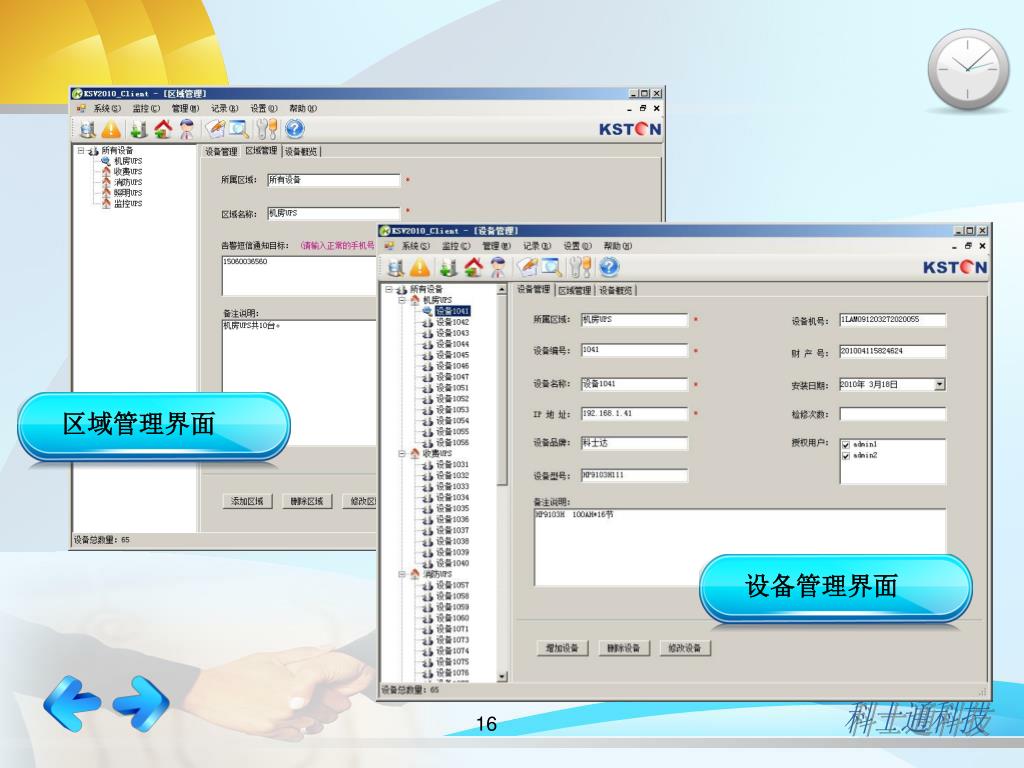Select 设备1035 in the device tree
1024x768 pixels.
(453, 508)
